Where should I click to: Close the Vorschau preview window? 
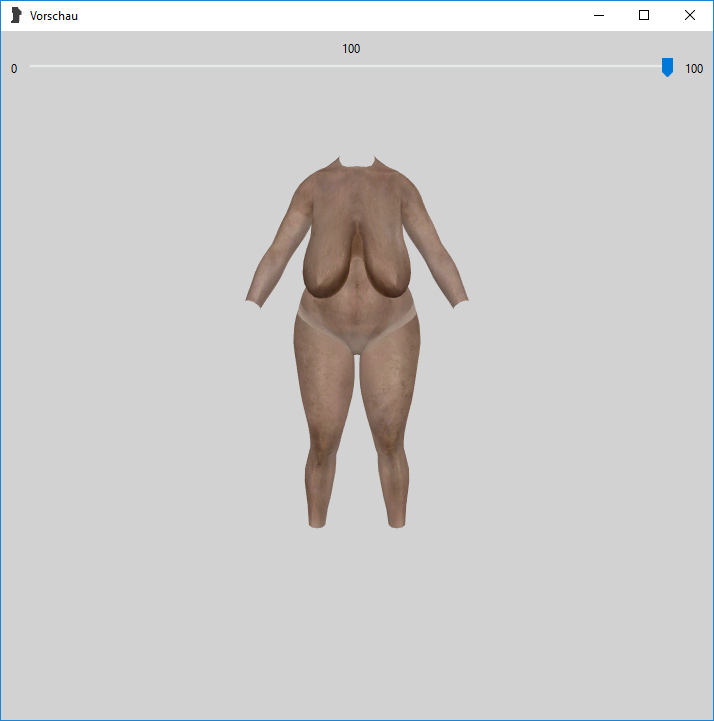click(690, 16)
